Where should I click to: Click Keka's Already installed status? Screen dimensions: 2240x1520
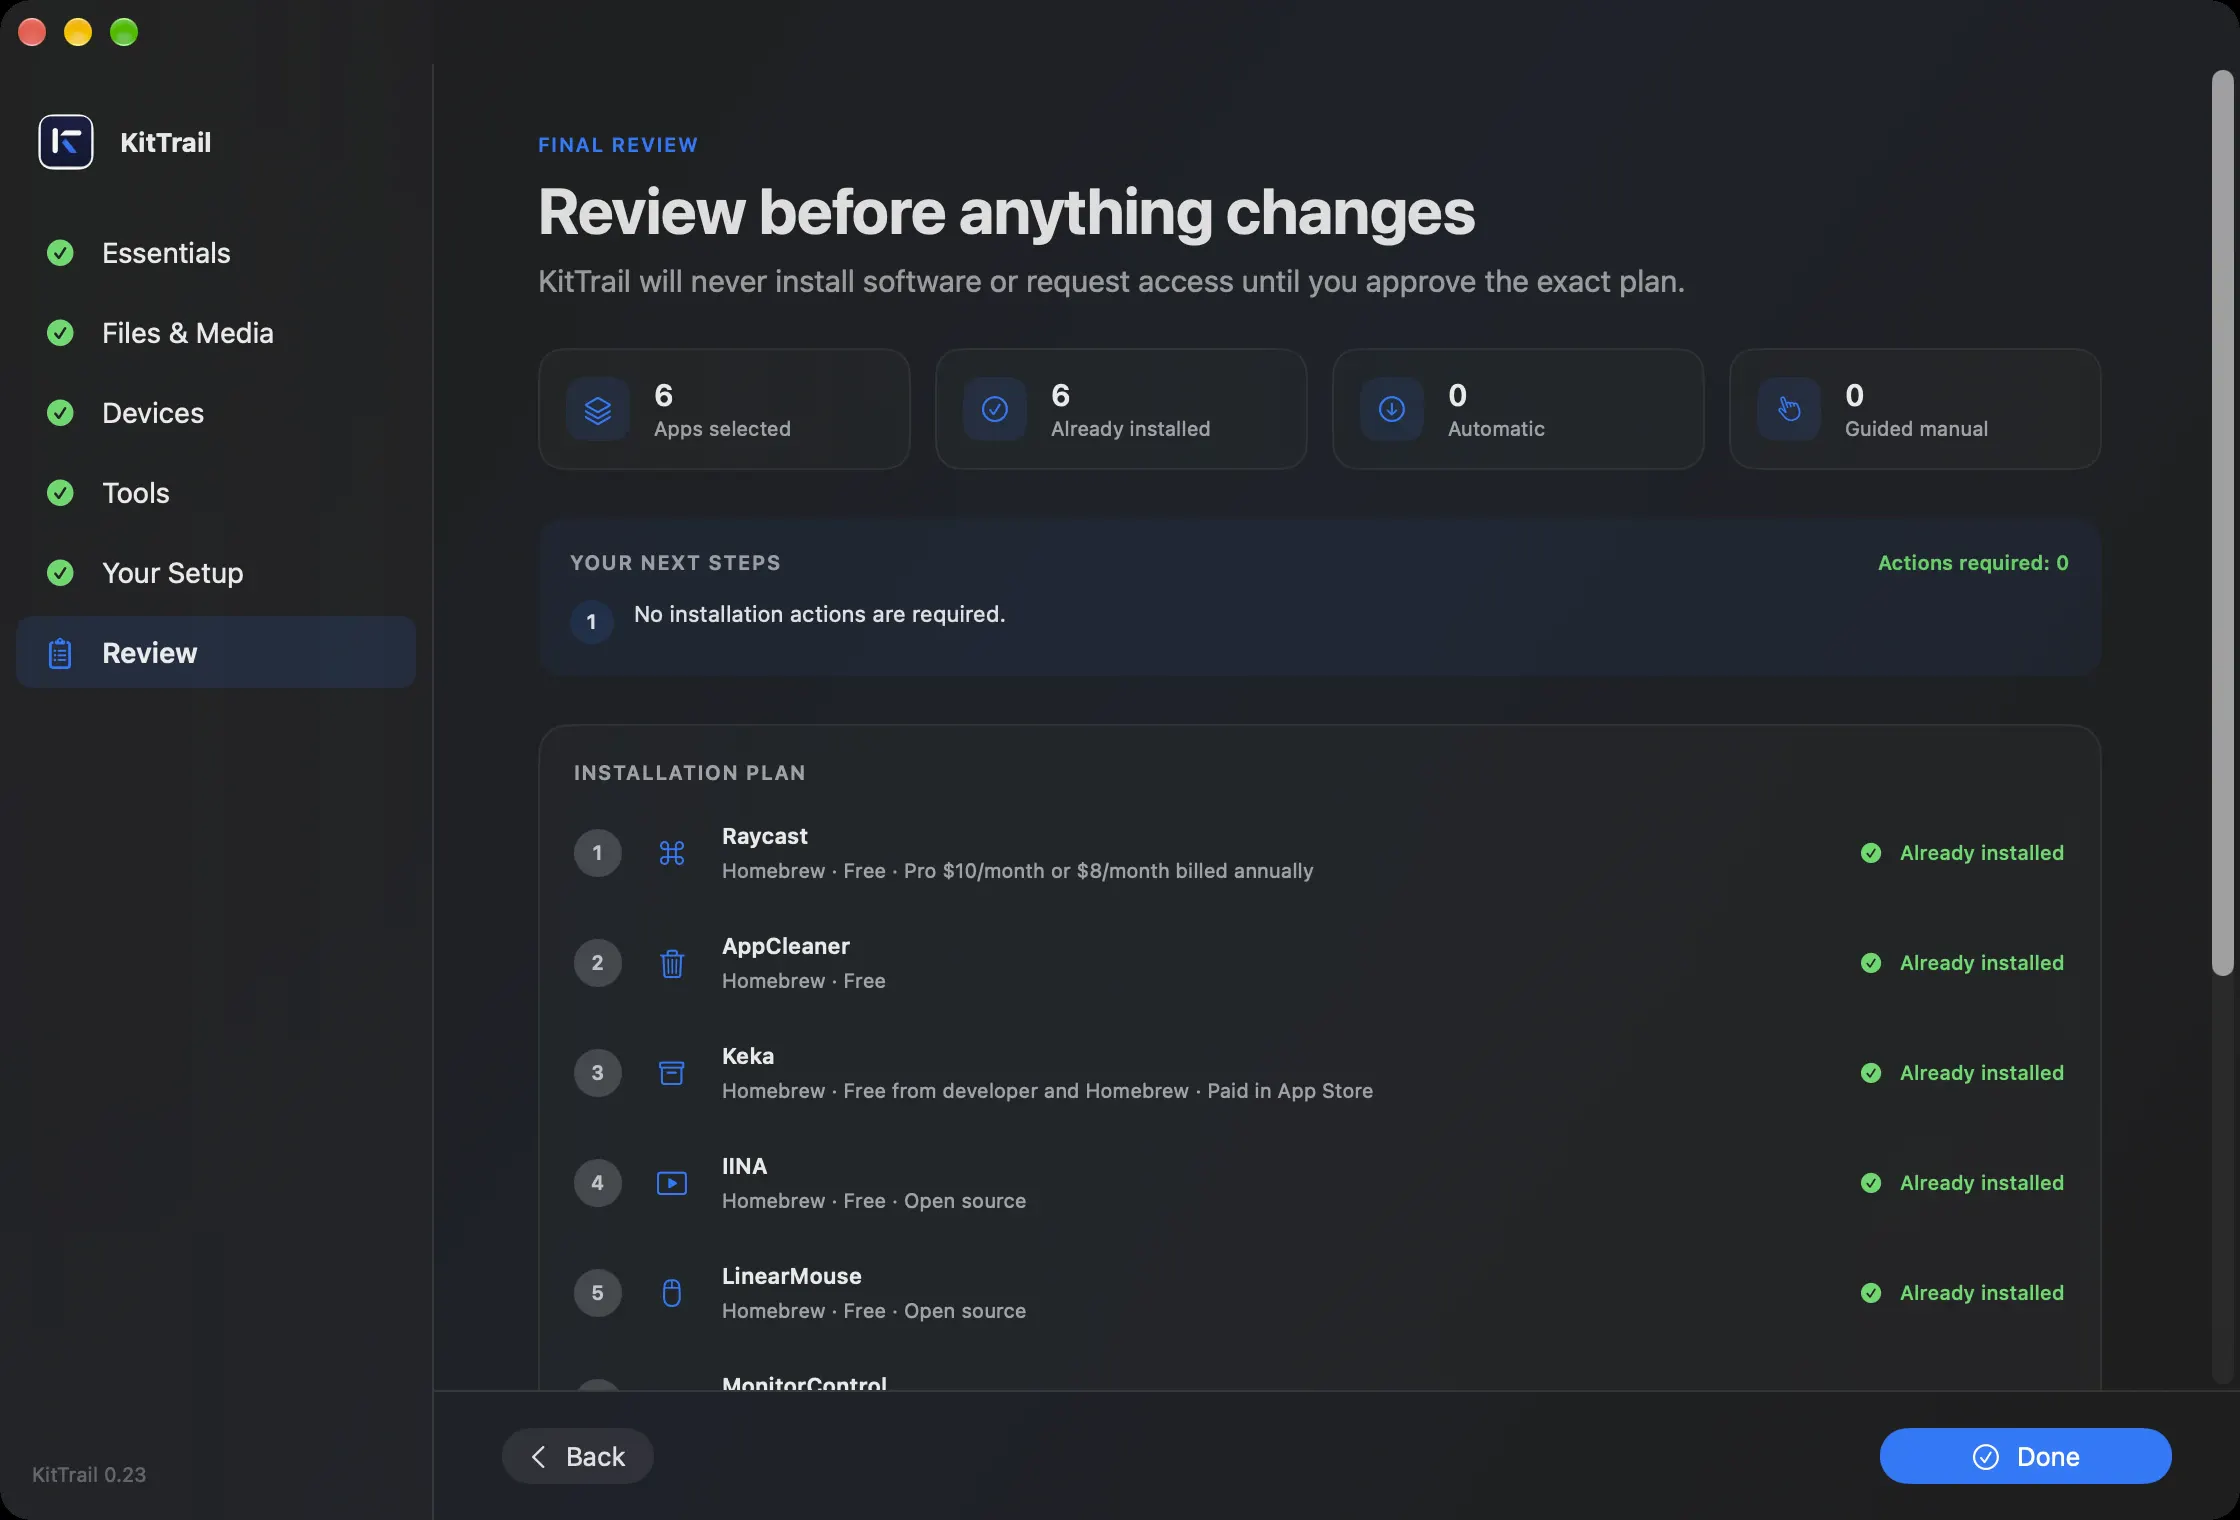(1962, 1073)
